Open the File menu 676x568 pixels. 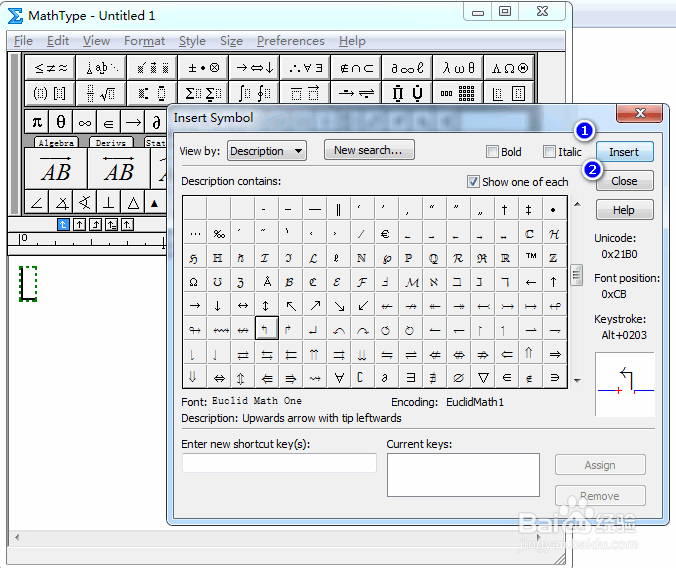pos(23,41)
